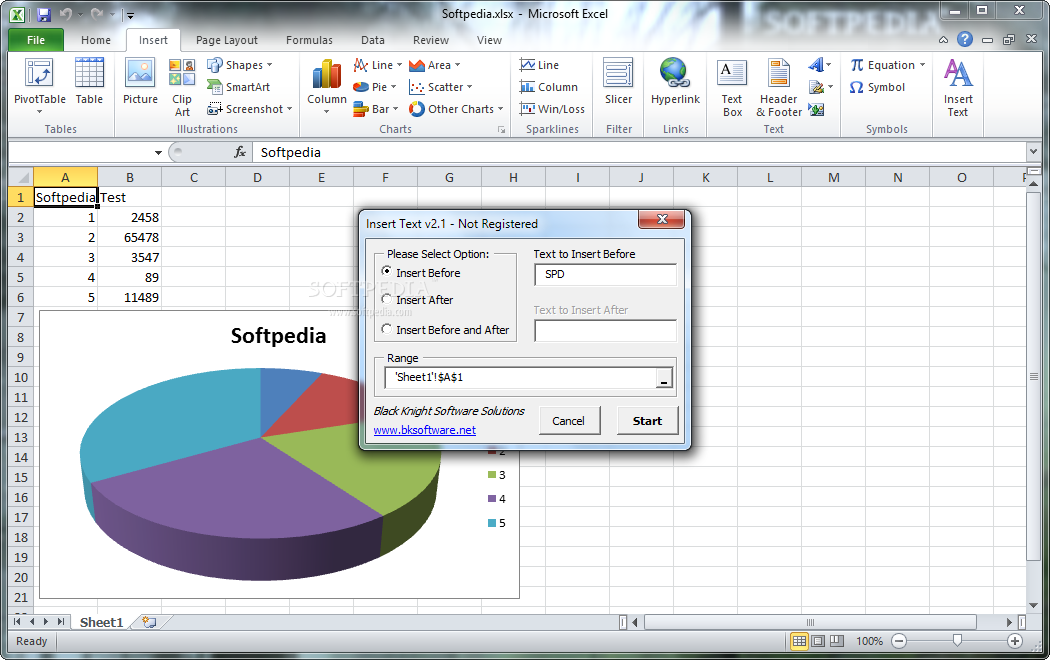Viewport: 1050px width, 660px height.
Task: Open the Shapes dropdown
Action: [240, 65]
